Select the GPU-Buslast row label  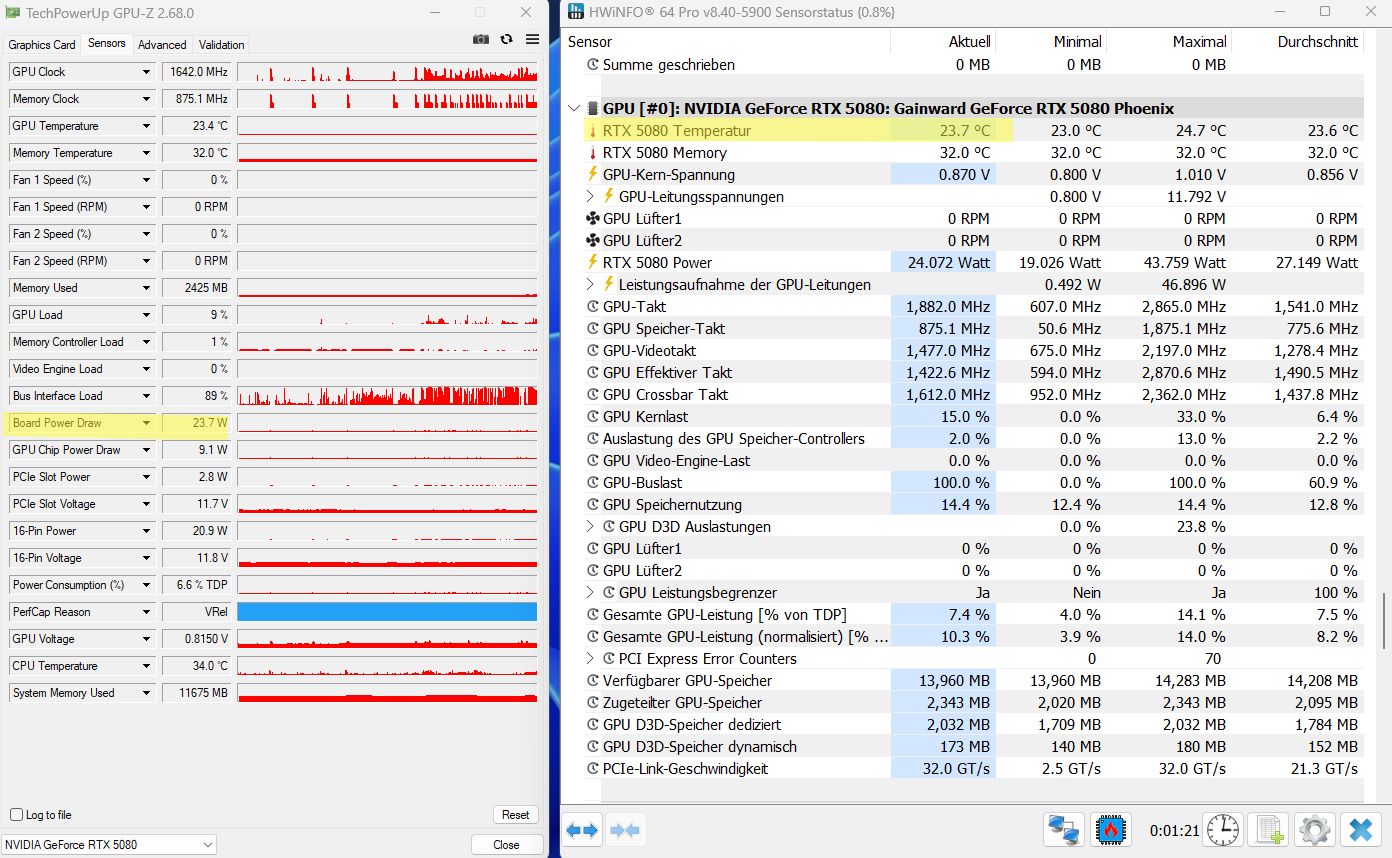[x=642, y=483]
